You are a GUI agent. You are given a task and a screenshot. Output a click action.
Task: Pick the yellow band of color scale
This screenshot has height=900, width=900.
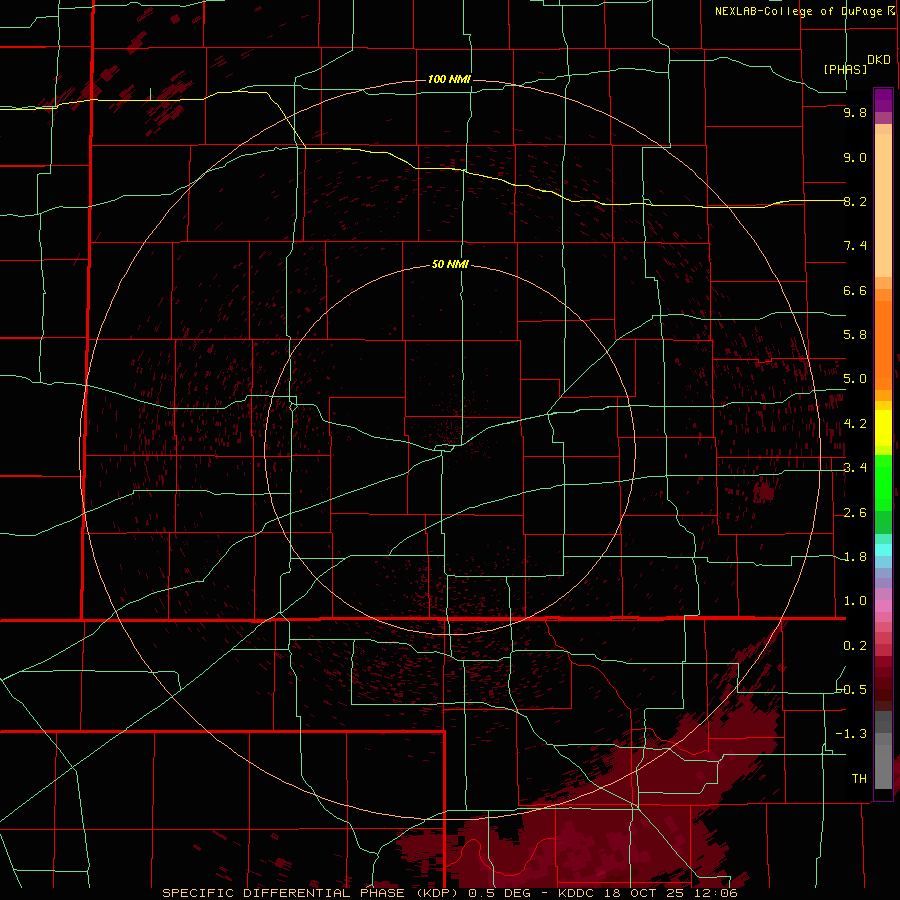coord(883,428)
